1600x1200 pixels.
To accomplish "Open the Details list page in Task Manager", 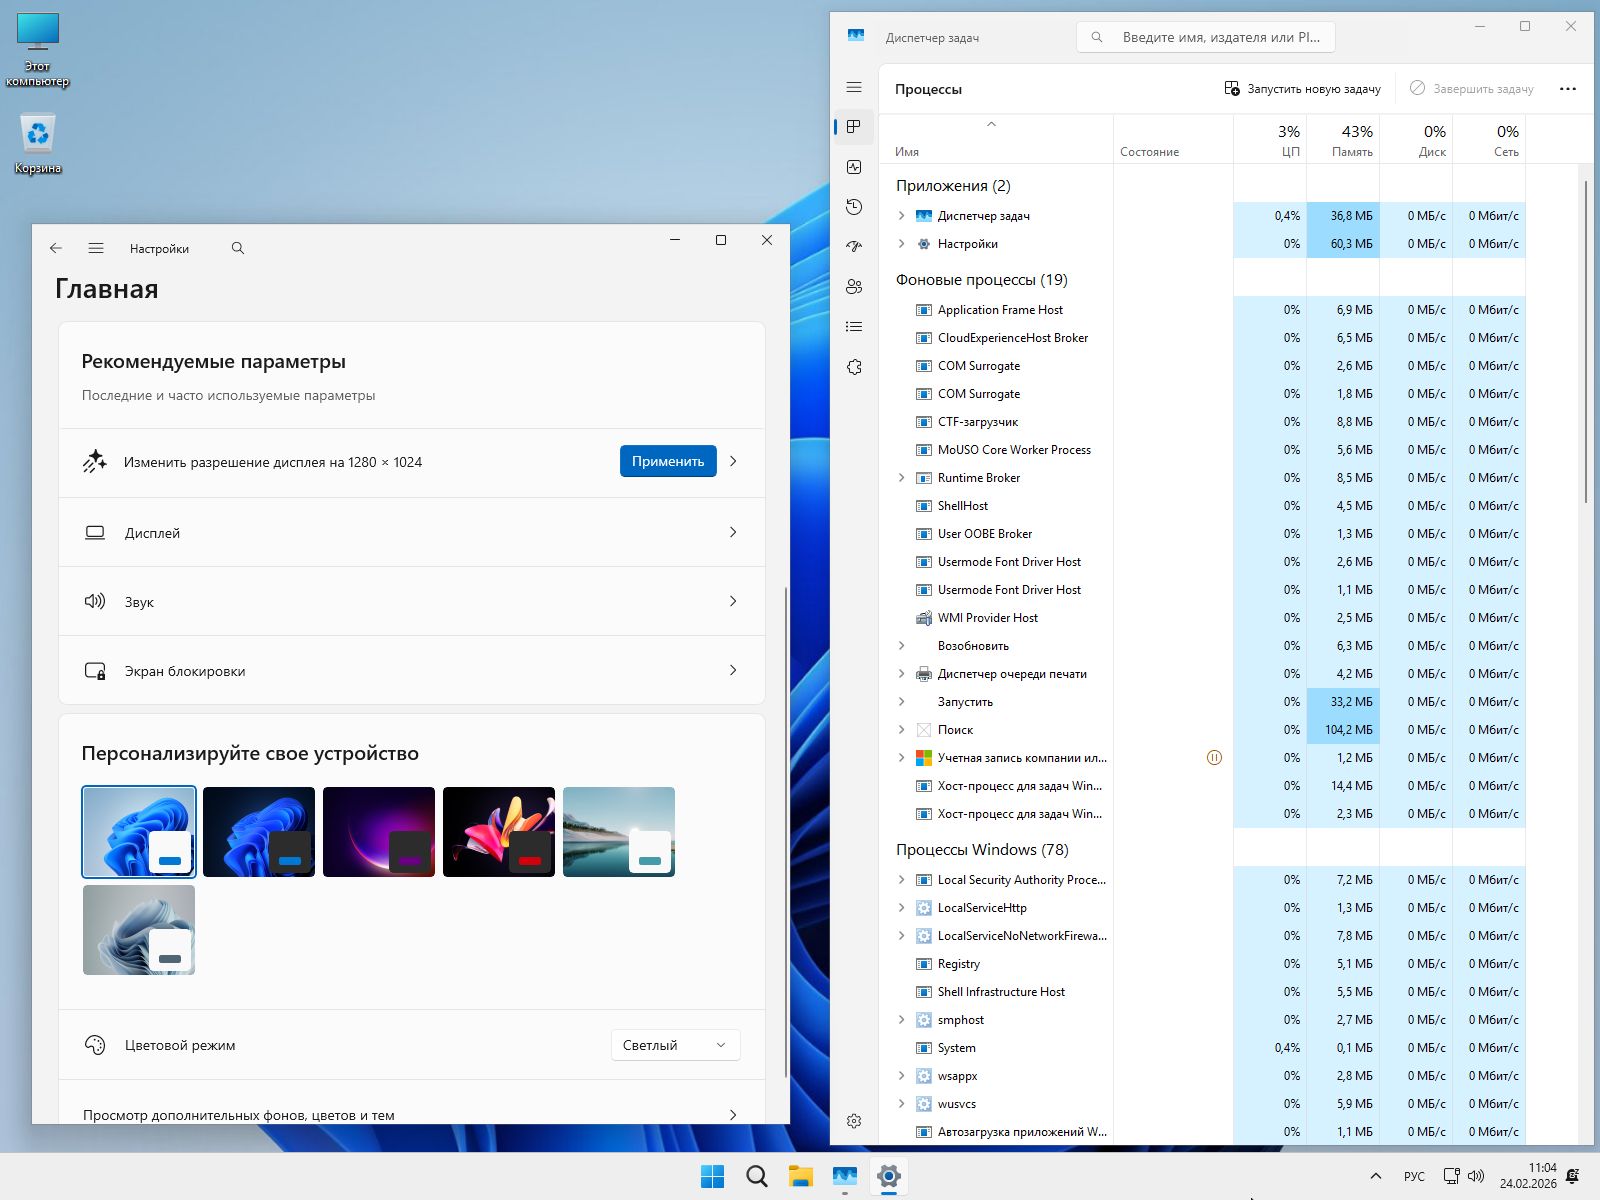I will (x=854, y=327).
